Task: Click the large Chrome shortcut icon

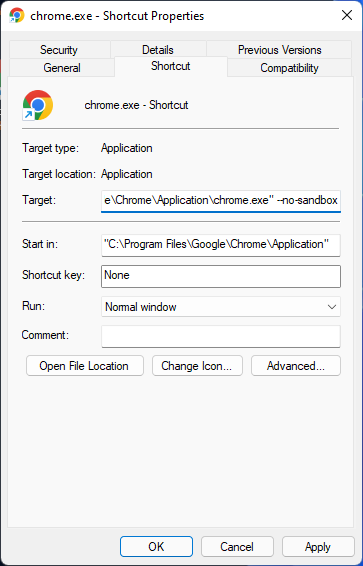Action: coord(38,105)
